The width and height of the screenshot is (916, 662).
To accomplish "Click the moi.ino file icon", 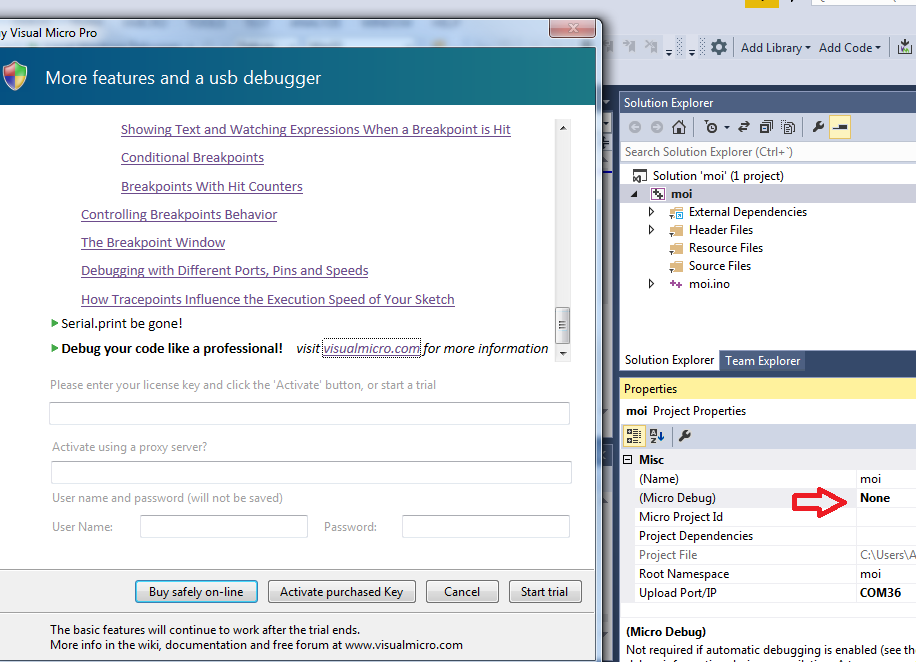I will point(676,284).
